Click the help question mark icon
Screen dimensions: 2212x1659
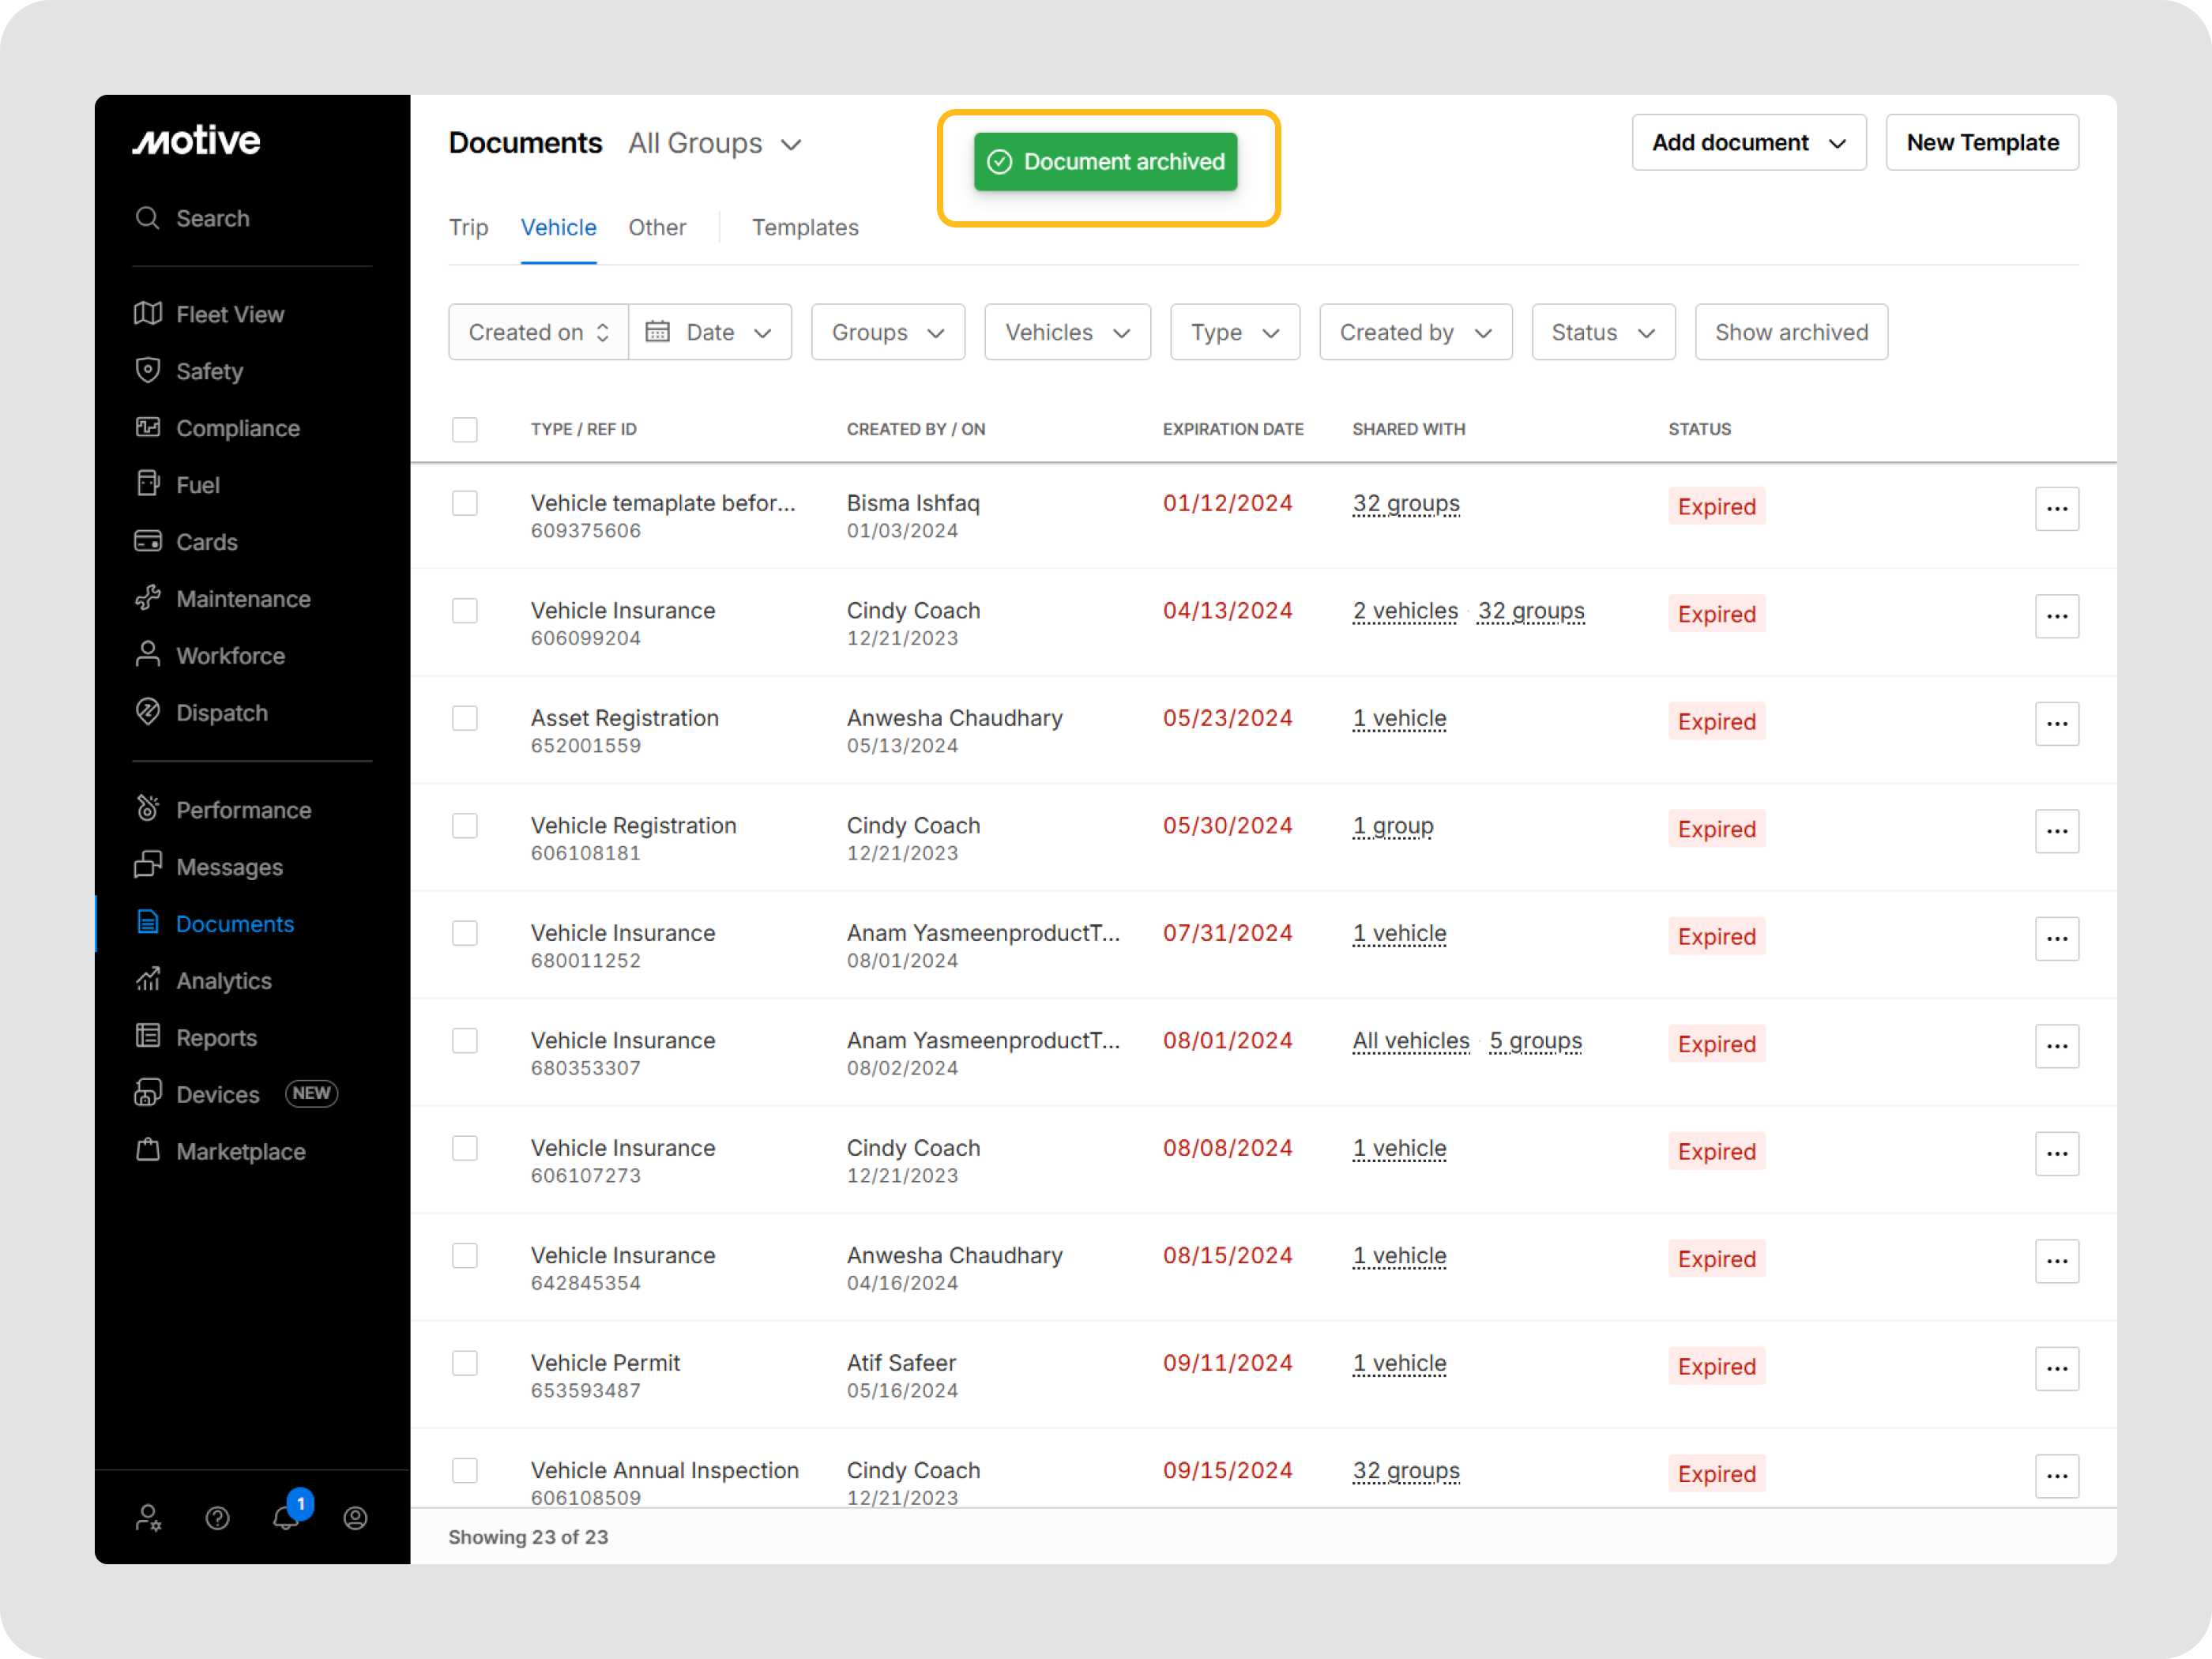point(217,1517)
